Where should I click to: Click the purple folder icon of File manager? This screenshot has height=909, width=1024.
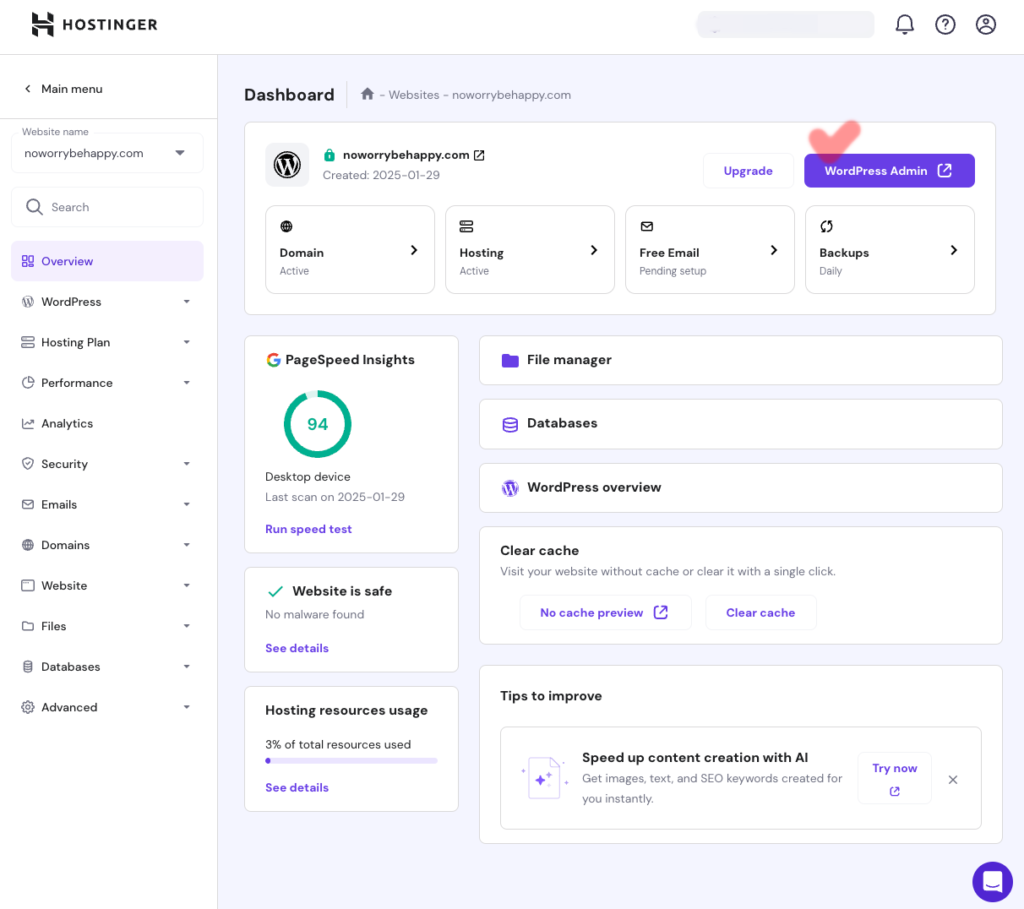pos(510,360)
